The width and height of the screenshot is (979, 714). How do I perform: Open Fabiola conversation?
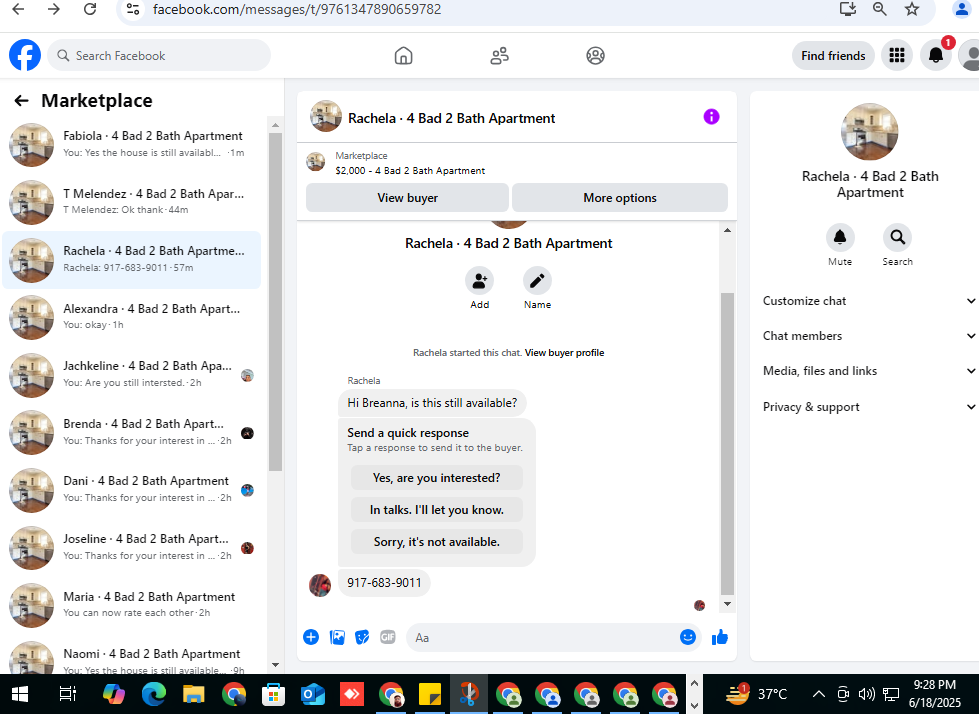(x=132, y=144)
